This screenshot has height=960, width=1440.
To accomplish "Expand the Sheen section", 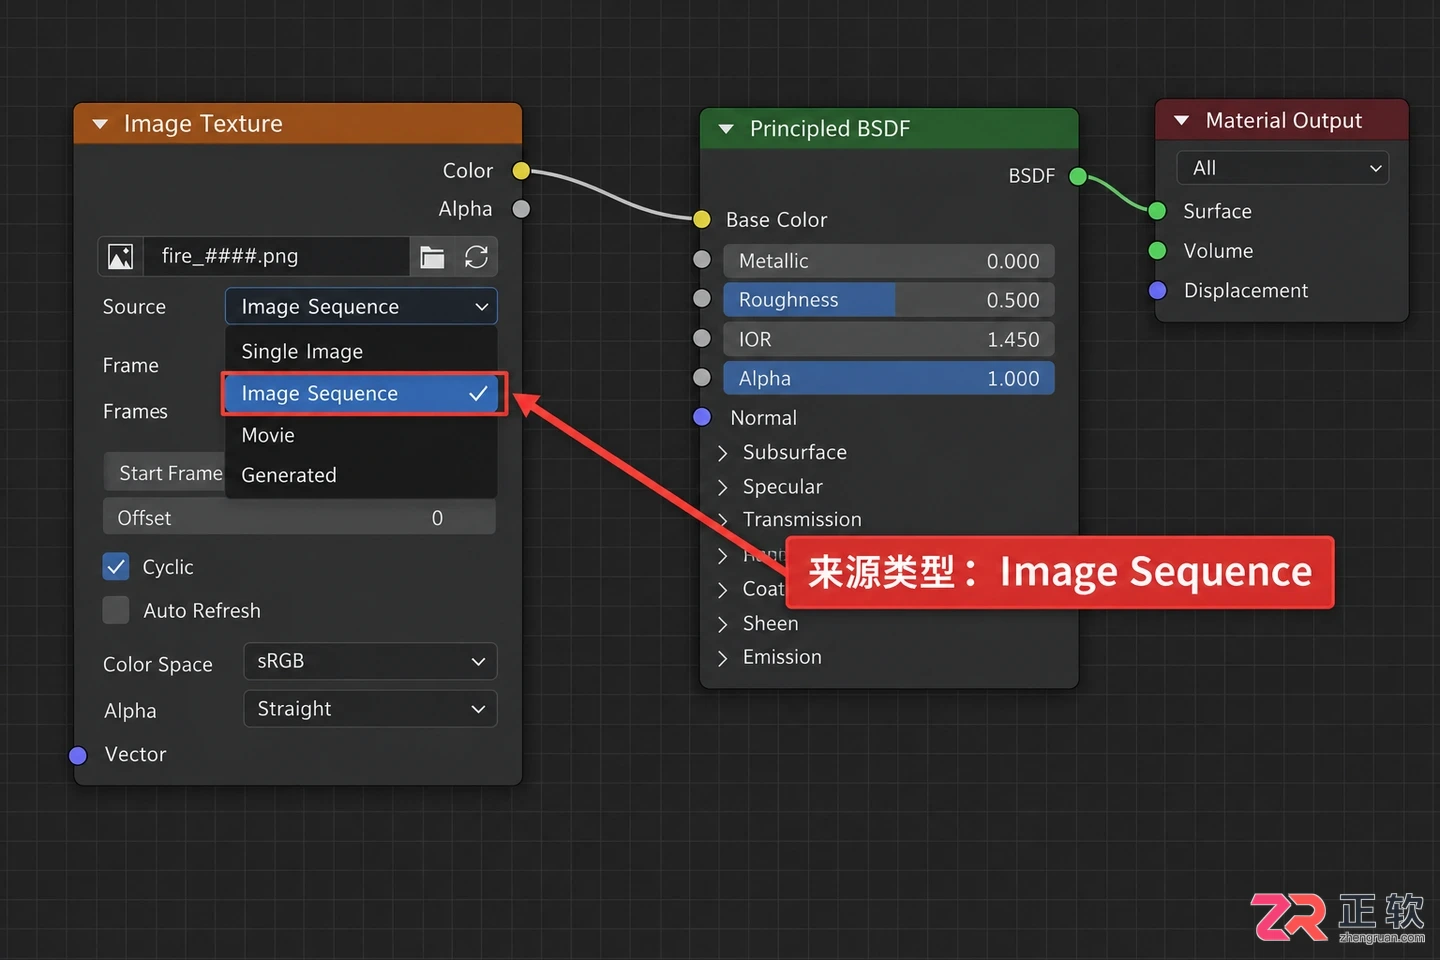I will pos(722,624).
